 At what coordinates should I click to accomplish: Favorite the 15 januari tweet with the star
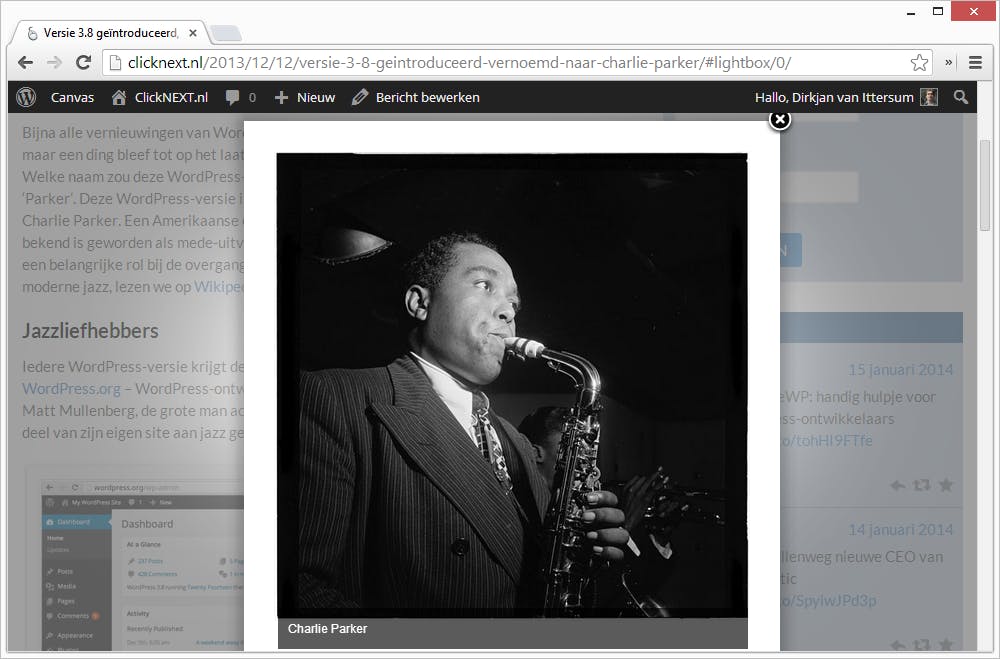click(946, 485)
